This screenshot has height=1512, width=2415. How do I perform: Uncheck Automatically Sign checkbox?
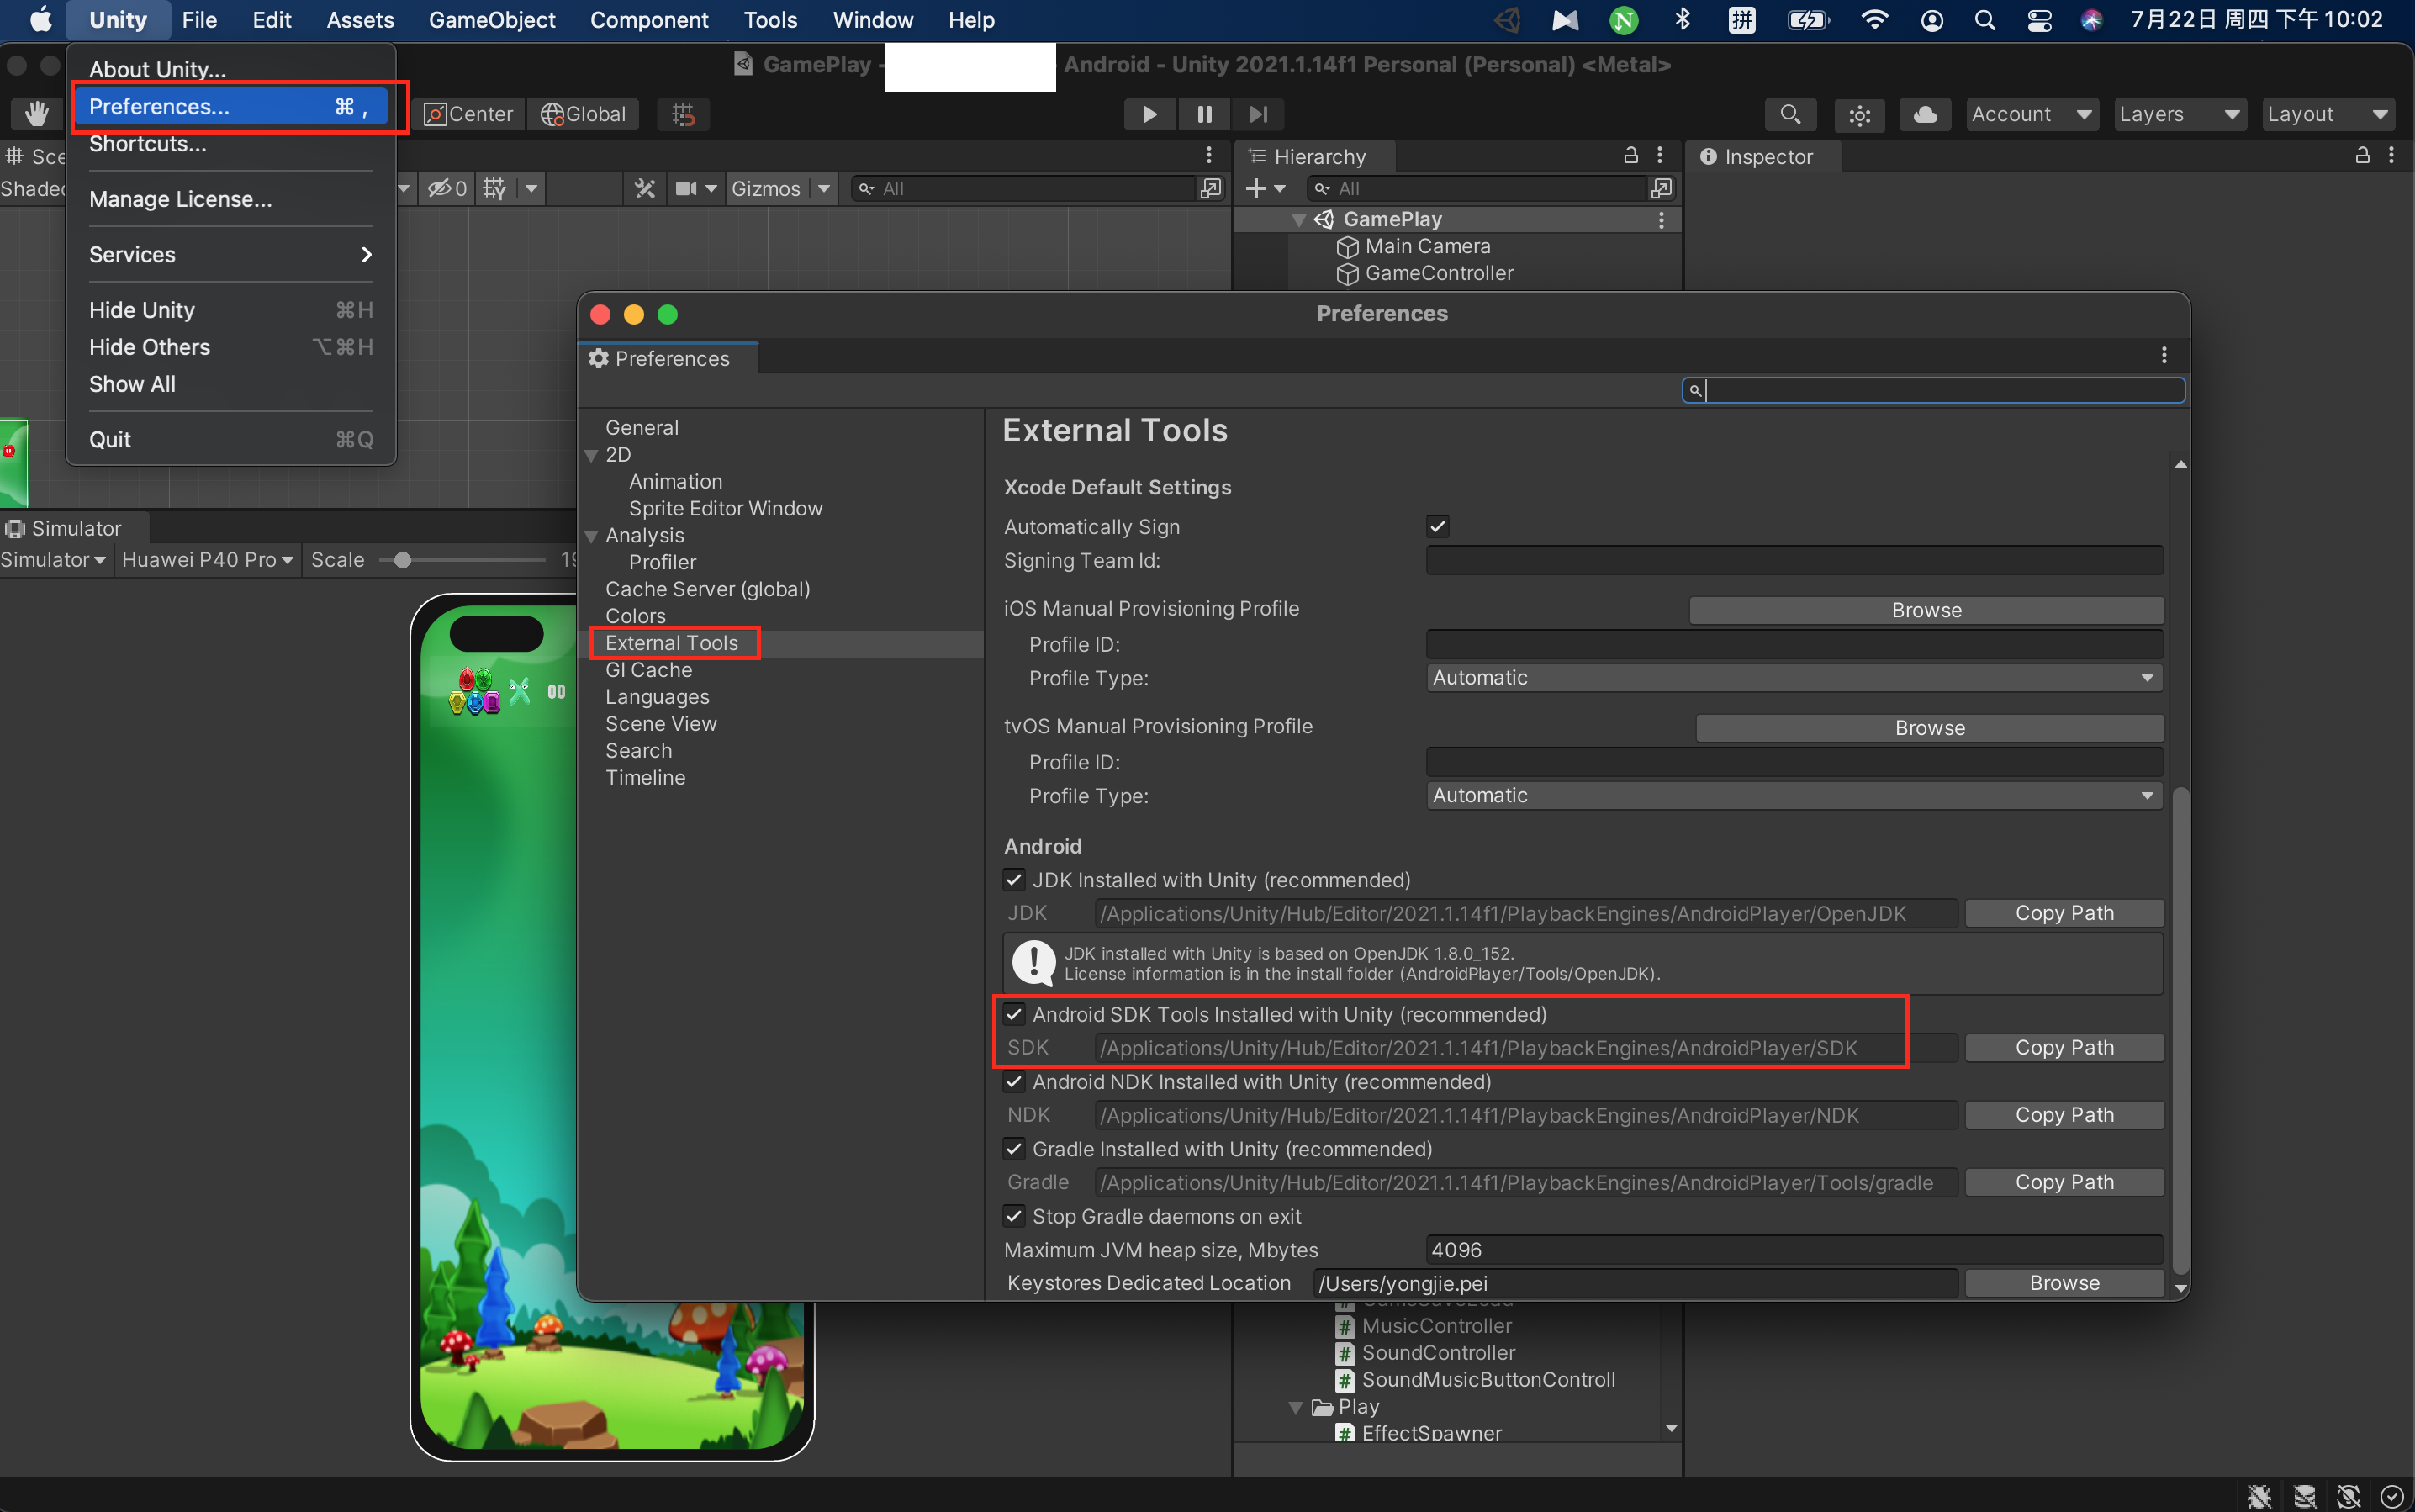(1437, 526)
